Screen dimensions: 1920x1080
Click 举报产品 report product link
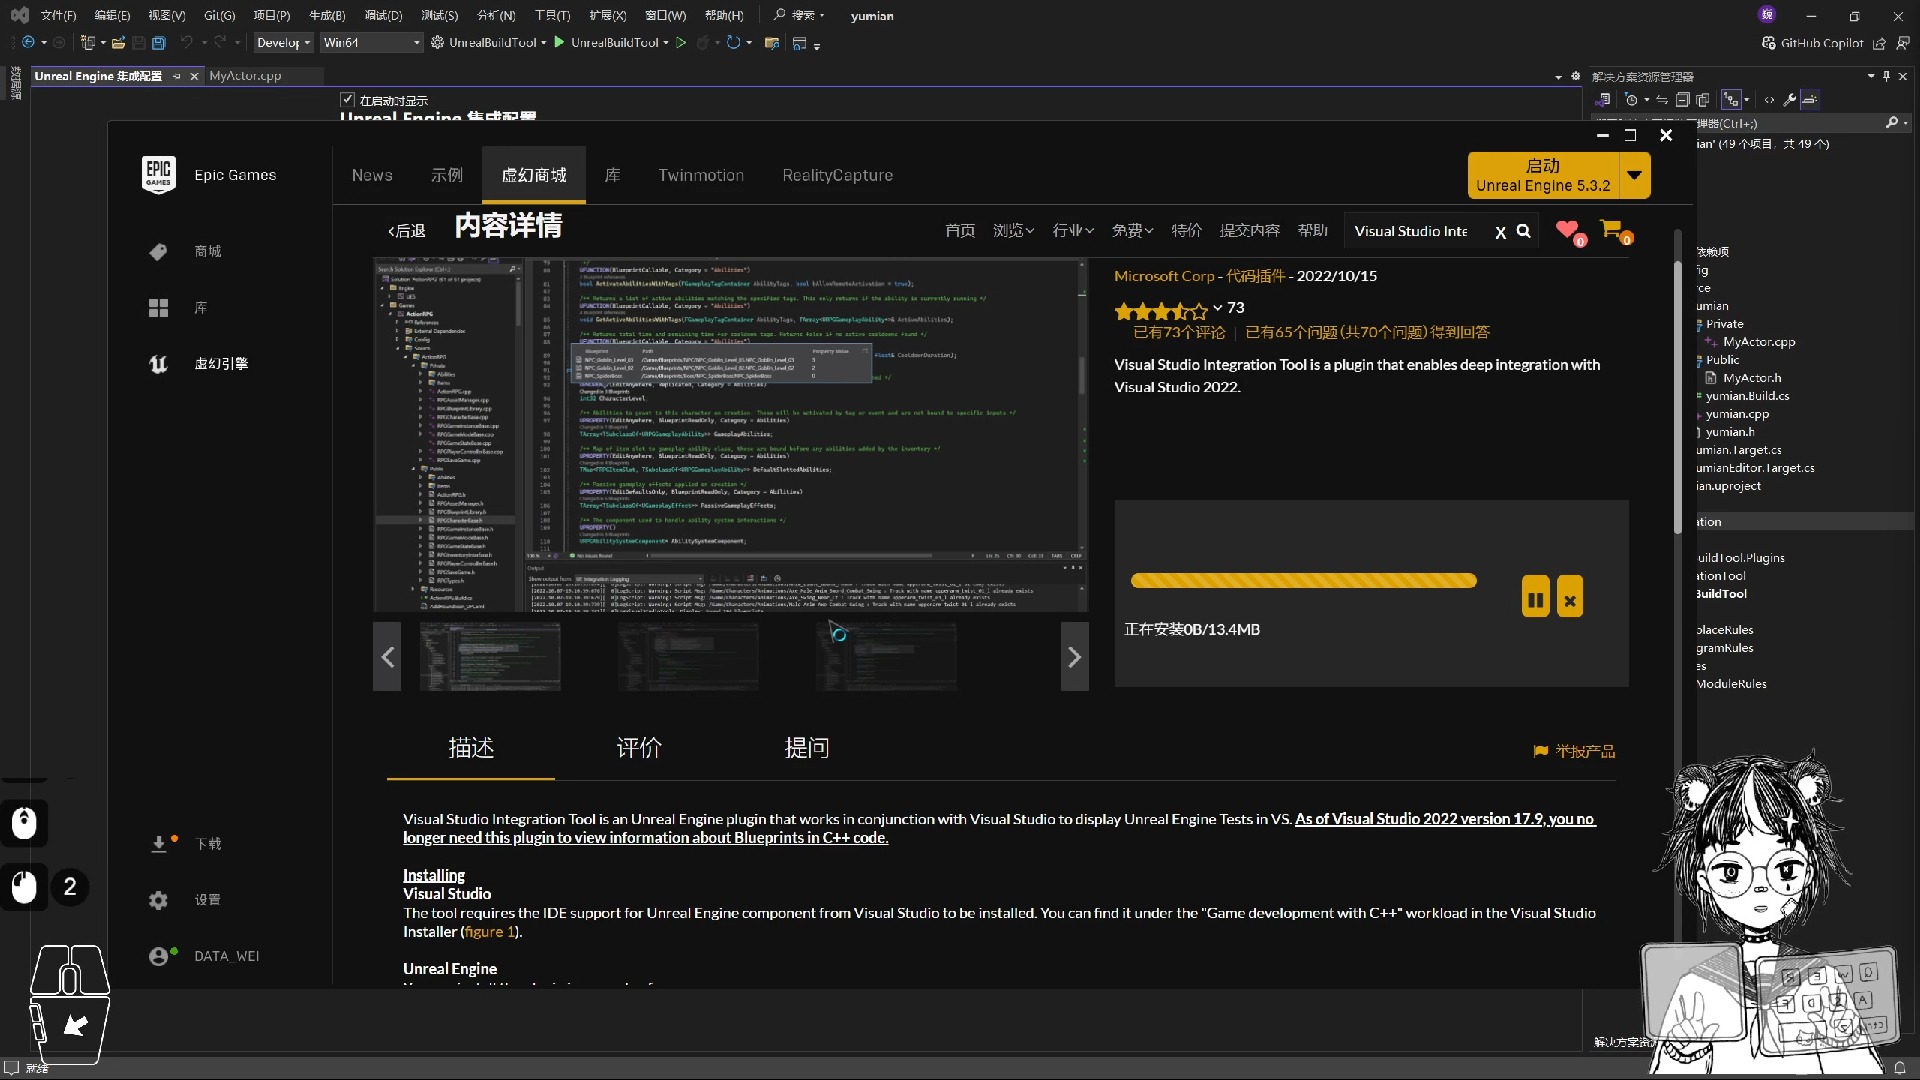pyautogui.click(x=1575, y=751)
